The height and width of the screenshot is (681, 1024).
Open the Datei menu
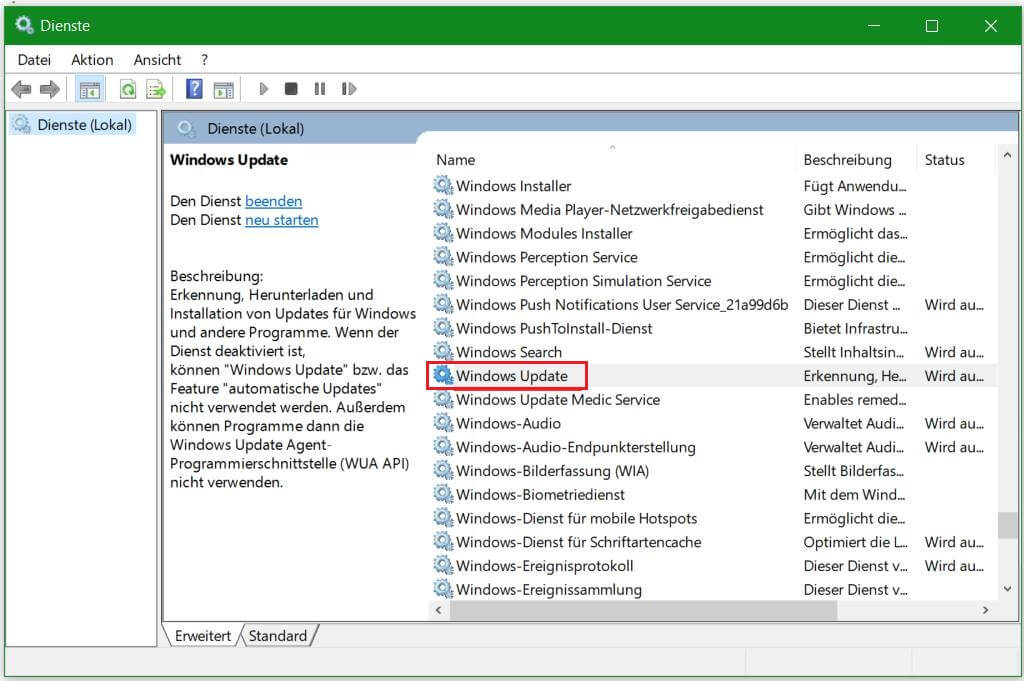(34, 60)
